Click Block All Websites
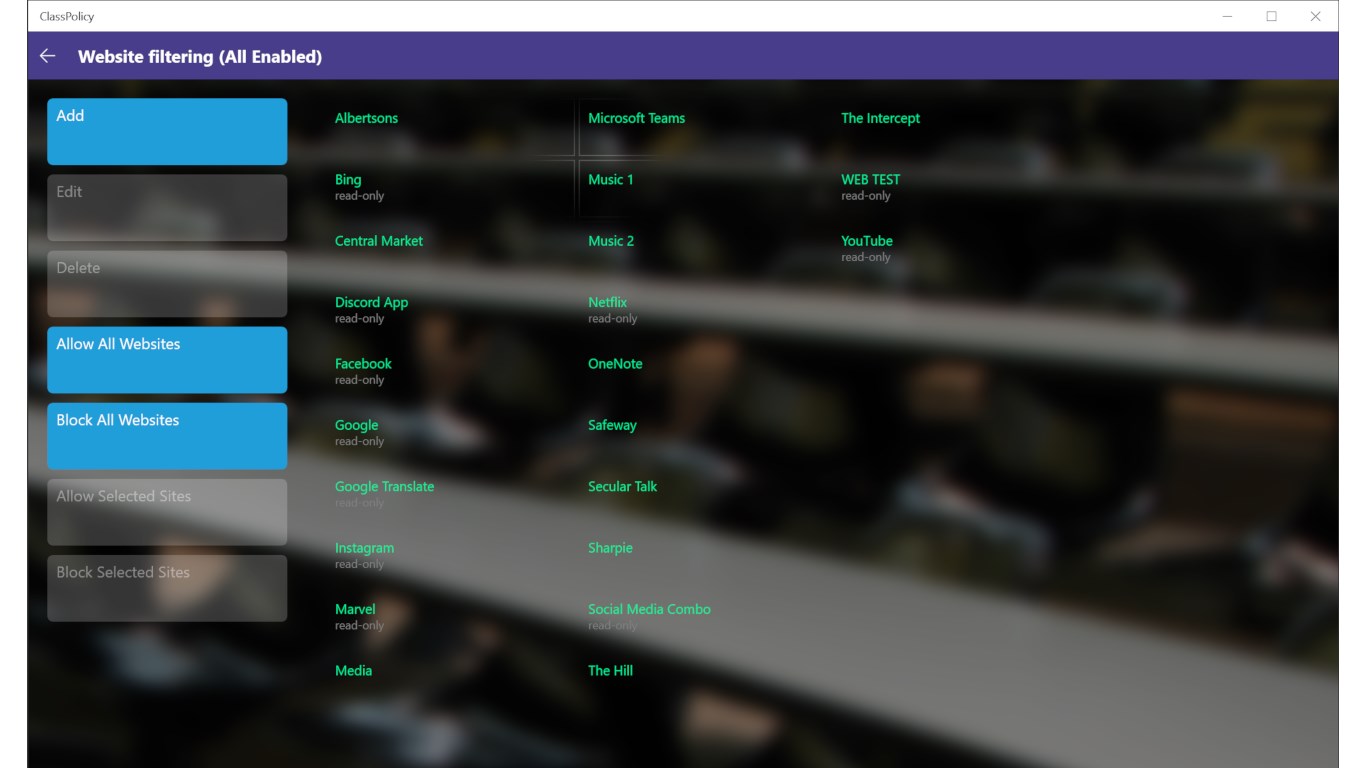Image resolution: width=1366 pixels, height=768 pixels. pyautogui.click(x=167, y=435)
